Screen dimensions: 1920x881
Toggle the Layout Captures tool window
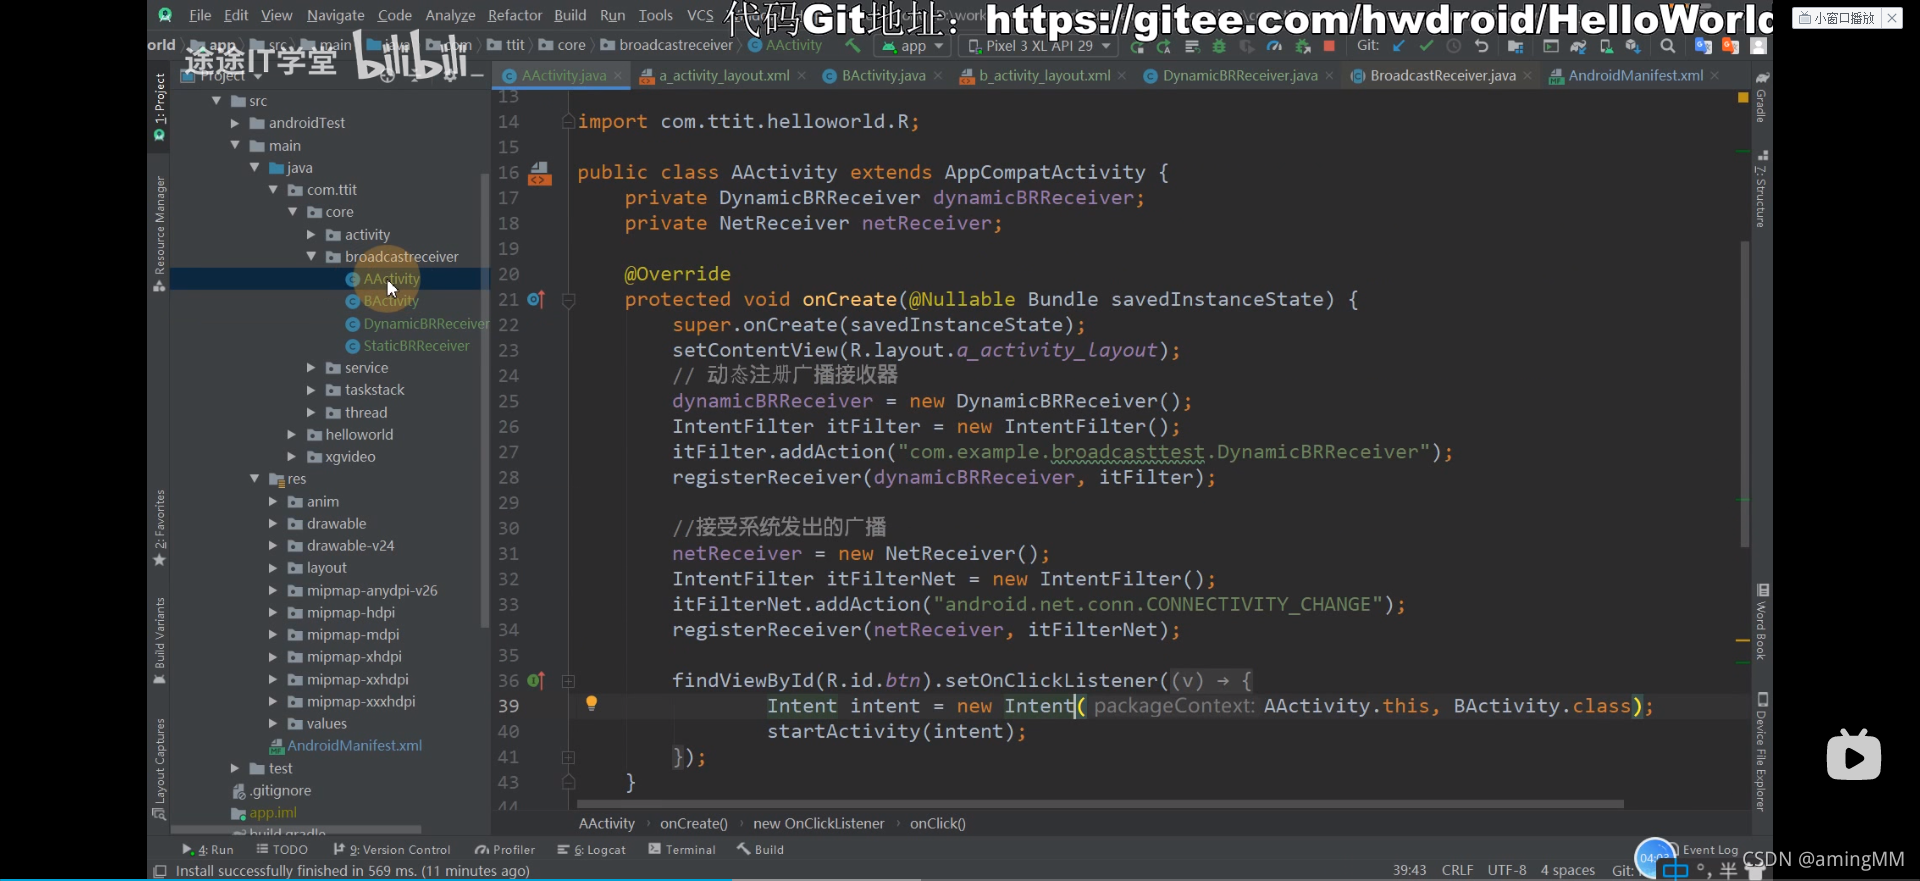click(x=159, y=769)
